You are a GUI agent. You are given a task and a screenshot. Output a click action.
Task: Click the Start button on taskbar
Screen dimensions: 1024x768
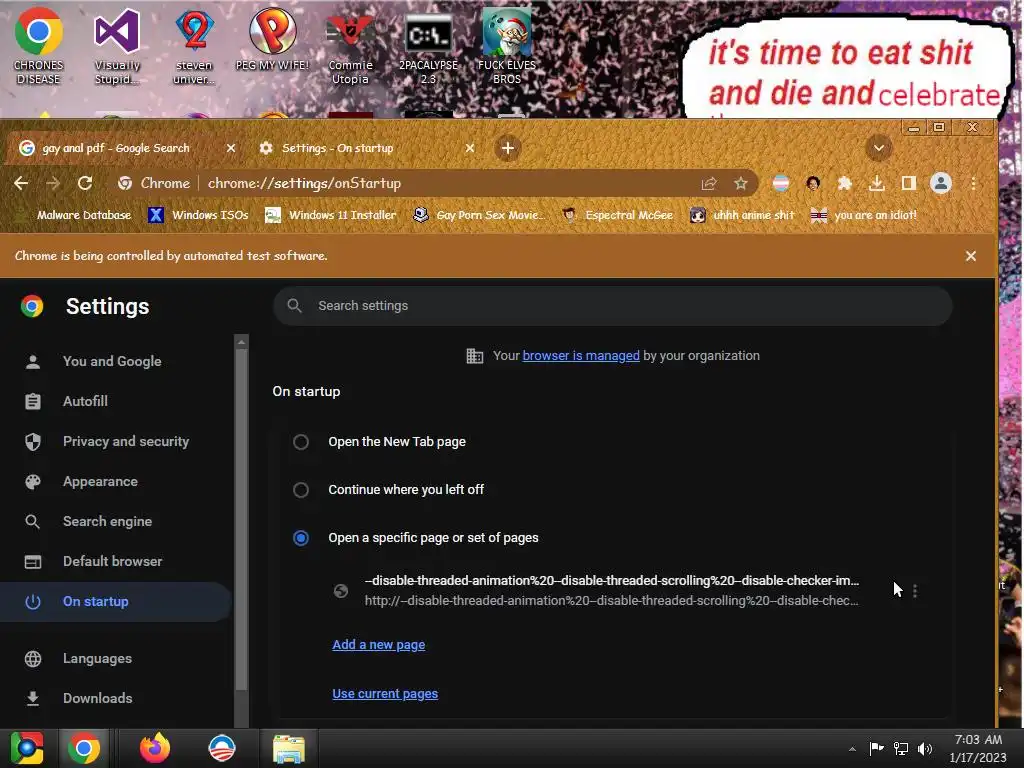27,748
